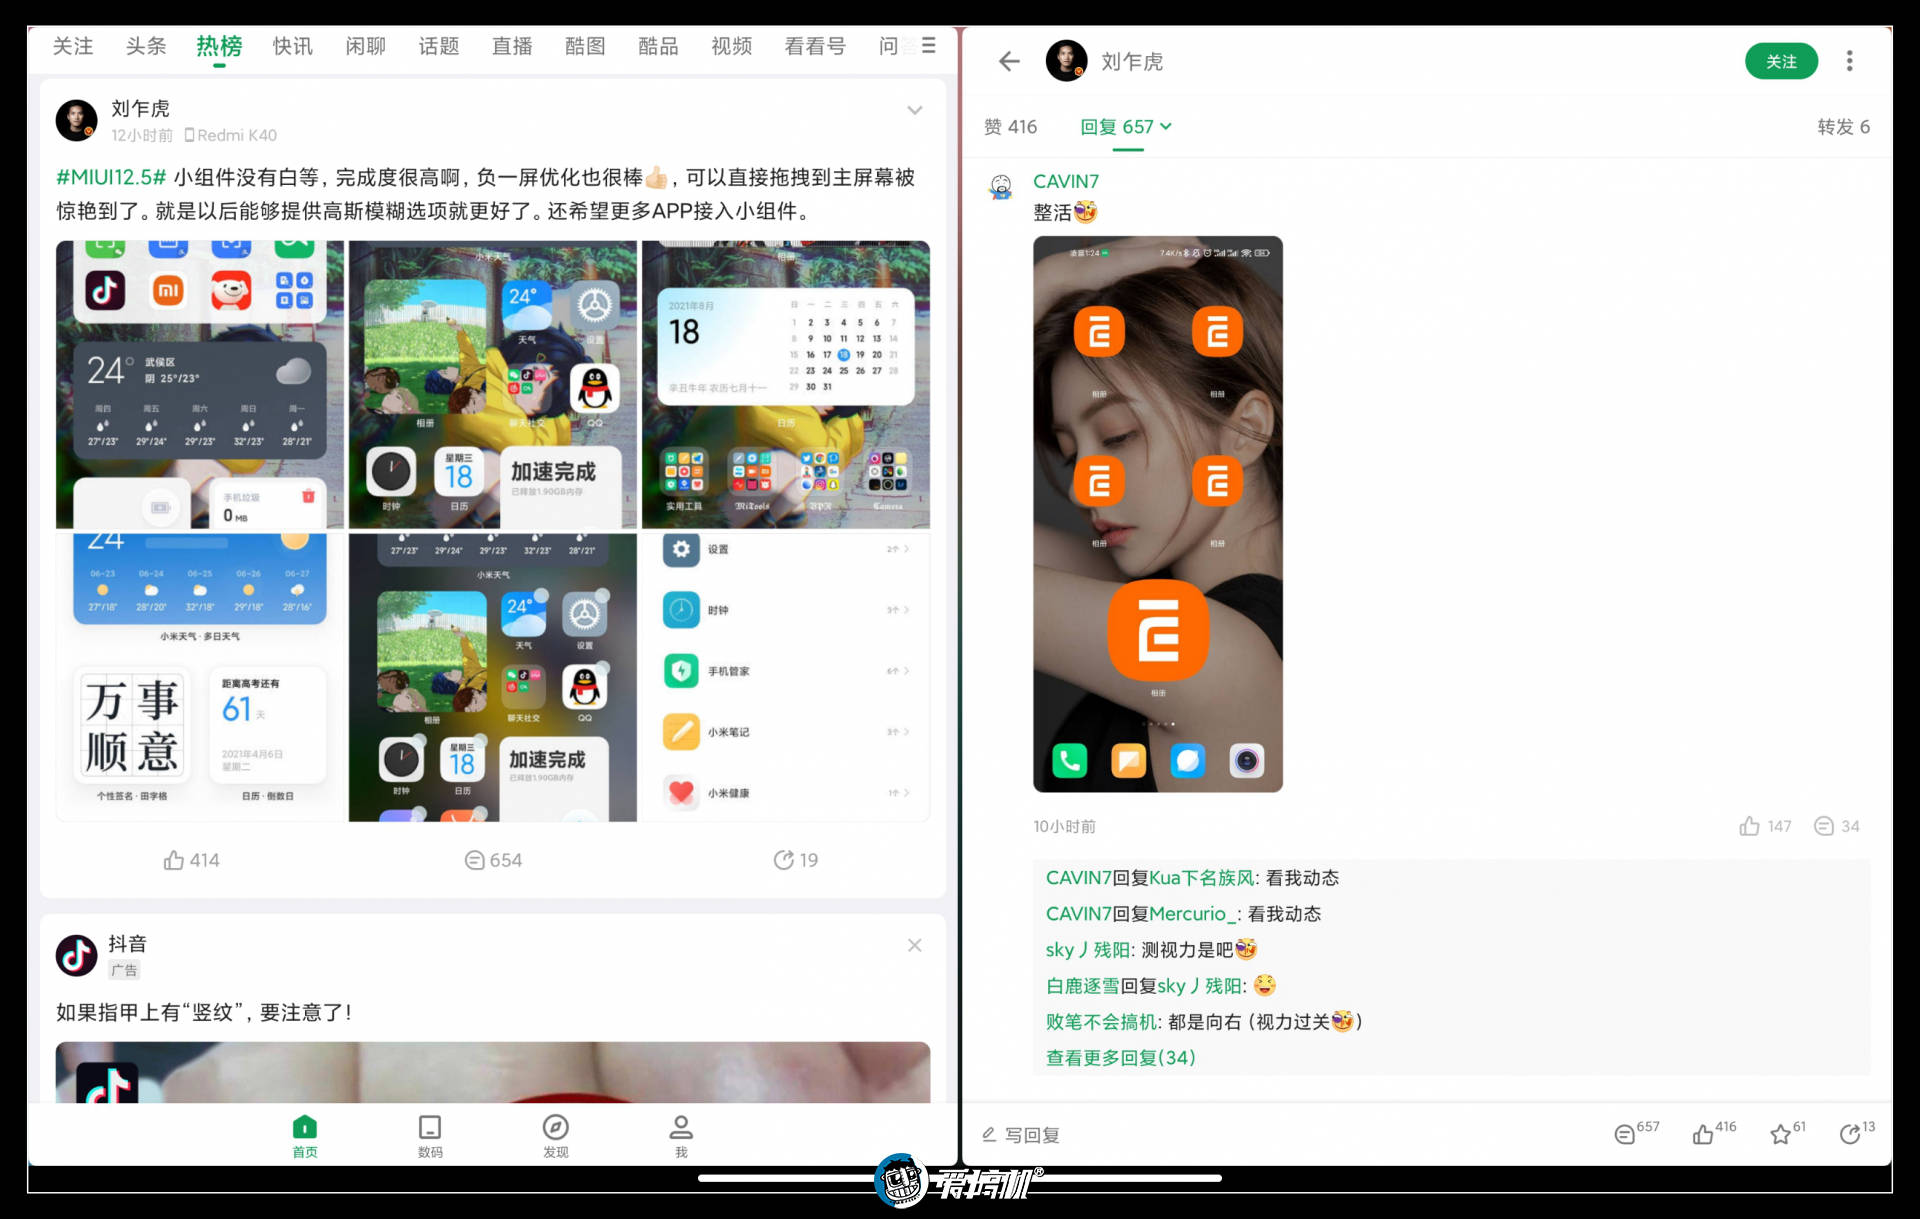Open the three-dot more options menu
1920x1219 pixels.
tap(1849, 61)
